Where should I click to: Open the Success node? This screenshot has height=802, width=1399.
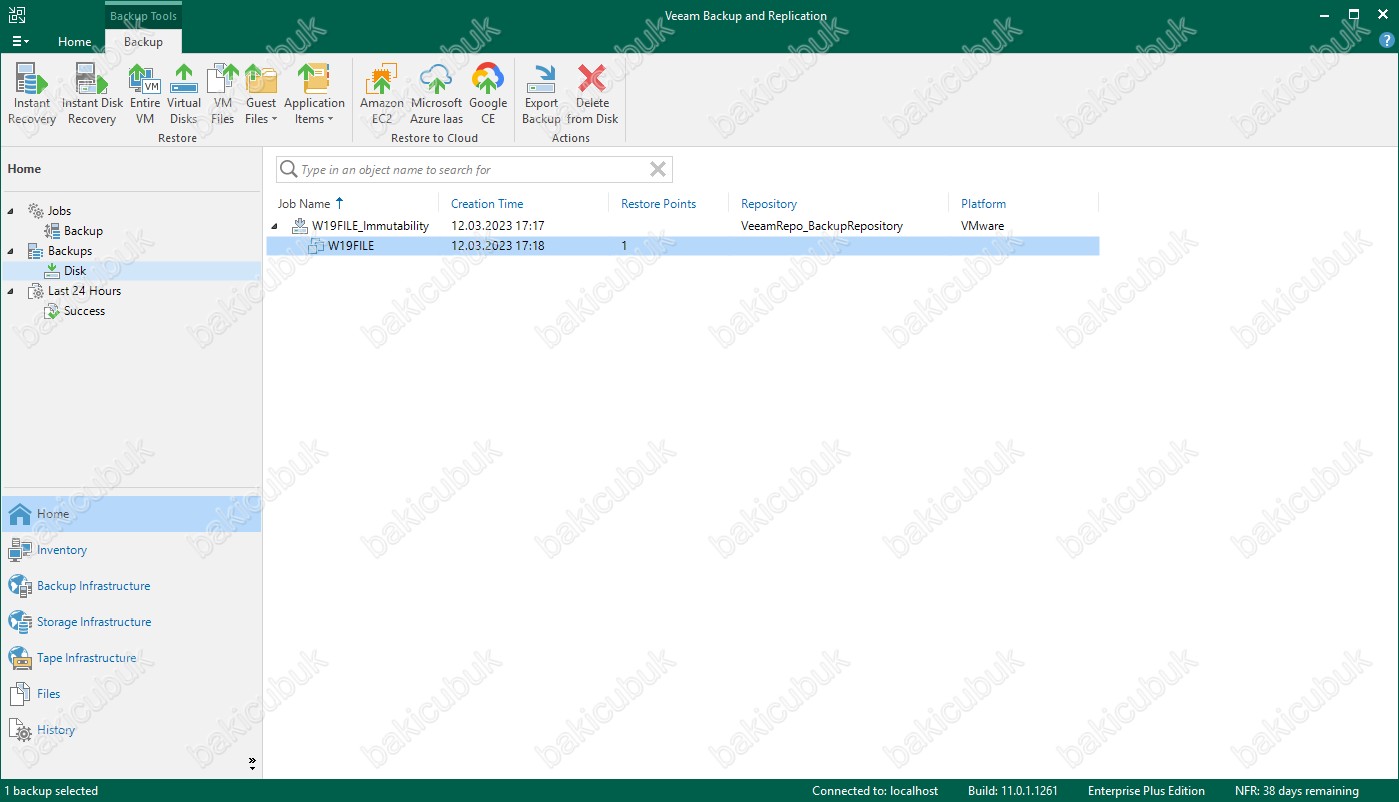[x=84, y=311]
